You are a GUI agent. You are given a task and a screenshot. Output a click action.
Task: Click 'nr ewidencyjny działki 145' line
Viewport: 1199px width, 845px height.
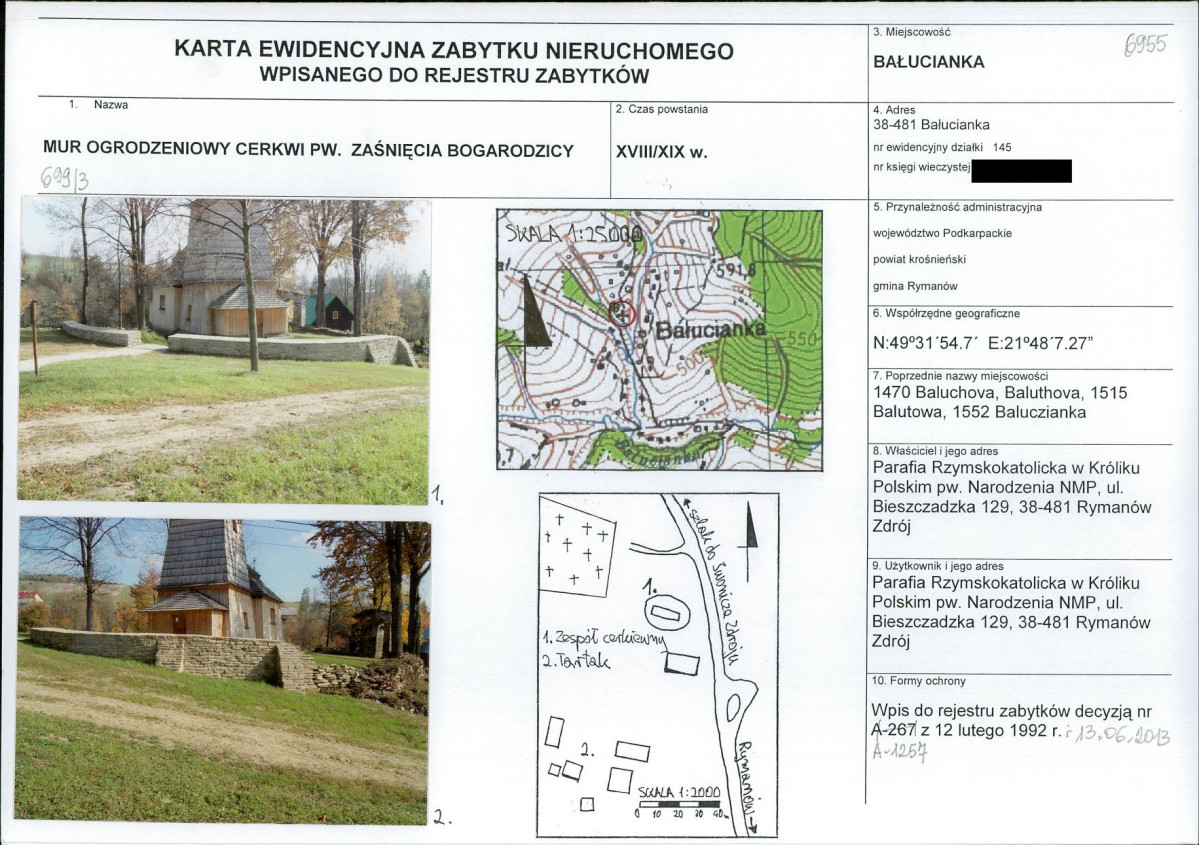coord(942,147)
